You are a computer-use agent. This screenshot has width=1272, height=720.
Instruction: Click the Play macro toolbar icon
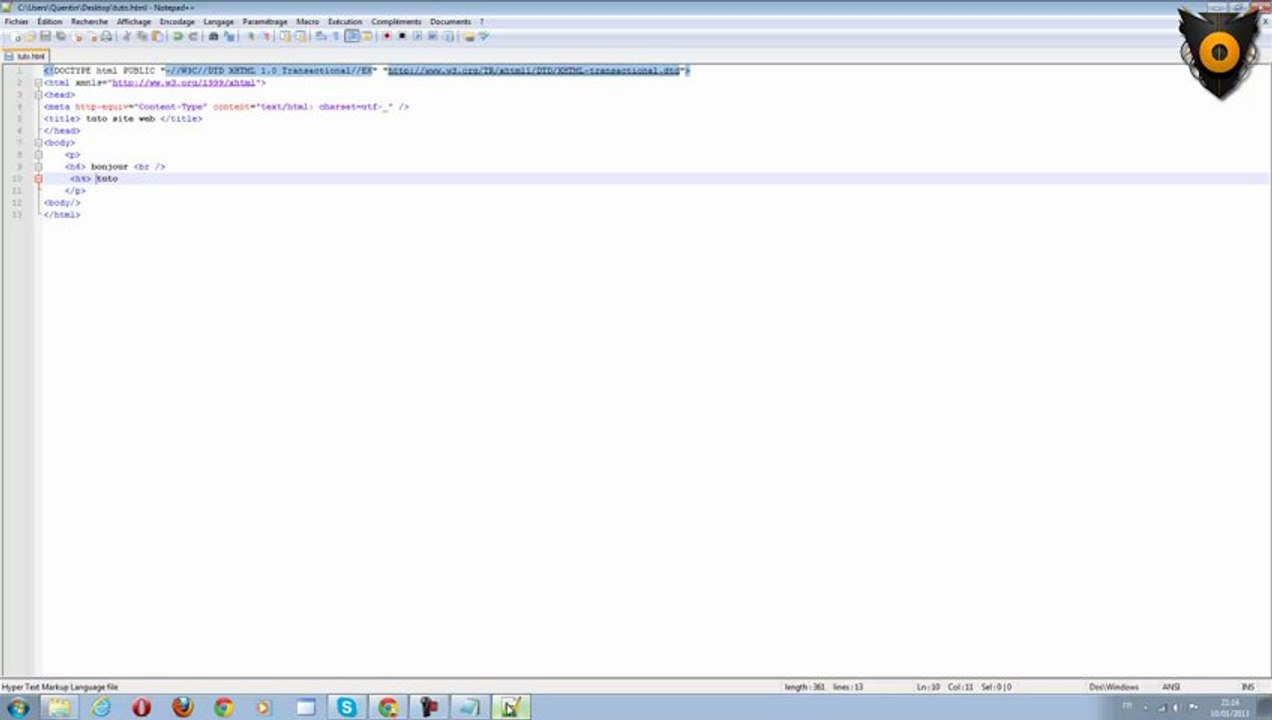tap(417, 36)
